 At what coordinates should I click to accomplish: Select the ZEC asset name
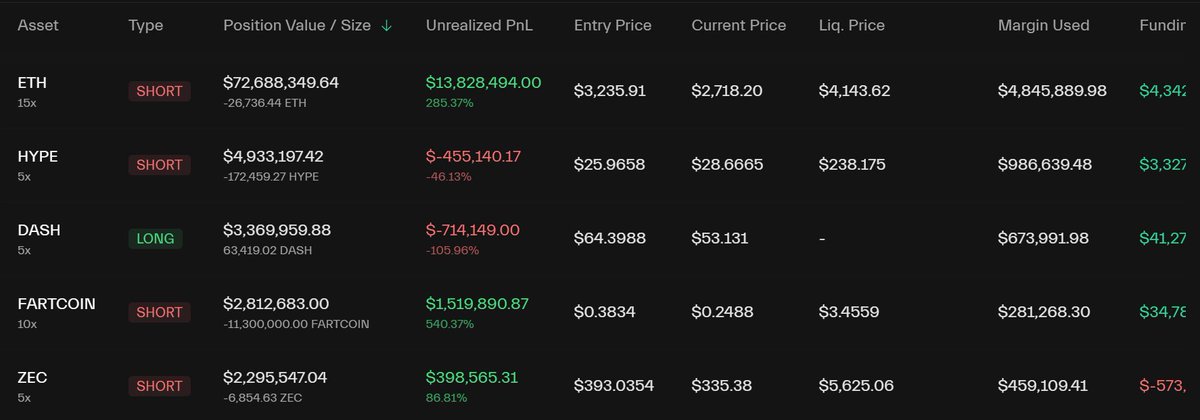32,377
